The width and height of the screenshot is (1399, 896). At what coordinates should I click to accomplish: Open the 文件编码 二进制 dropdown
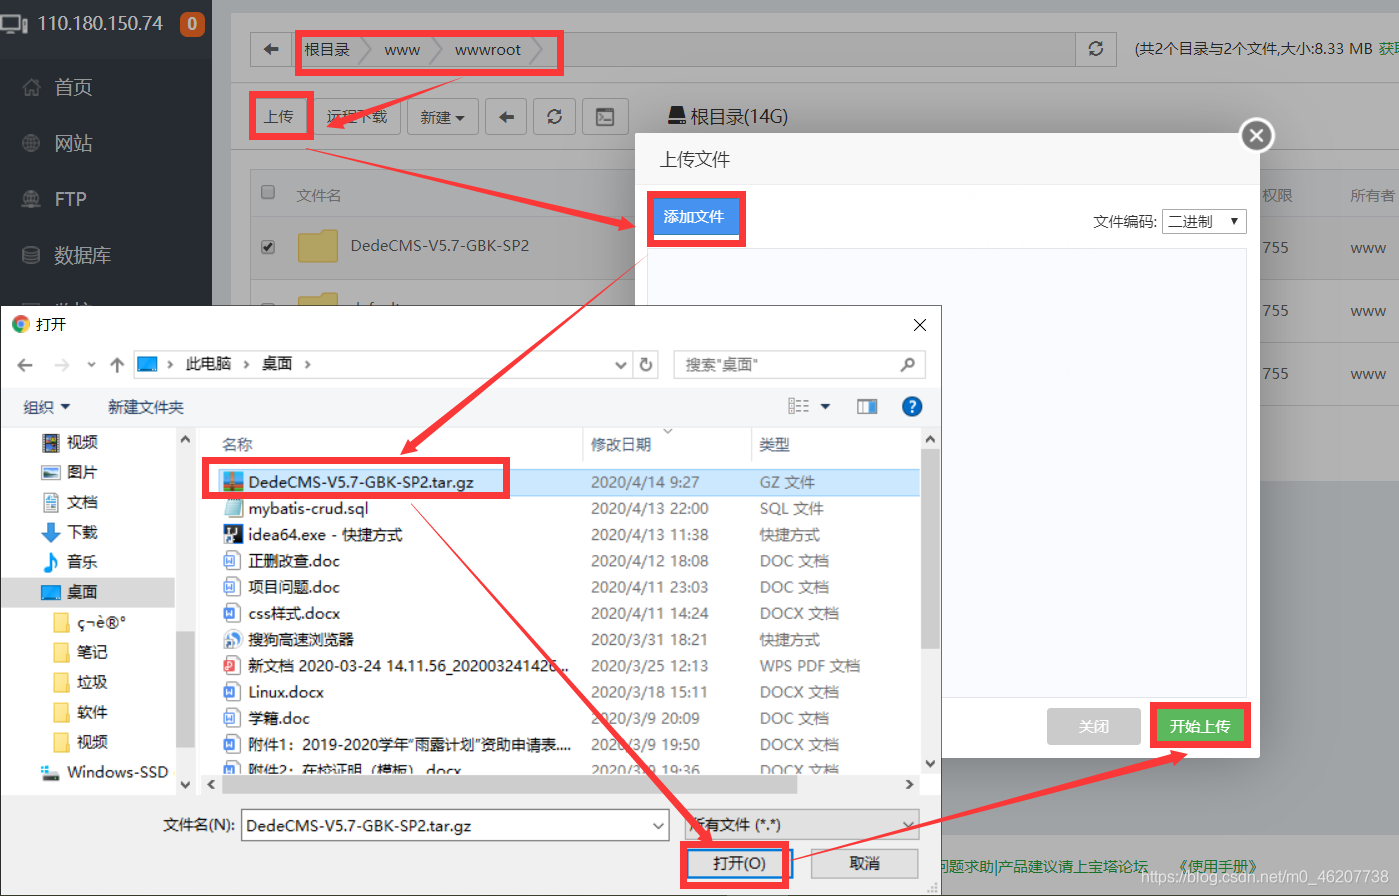tap(1204, 221)
